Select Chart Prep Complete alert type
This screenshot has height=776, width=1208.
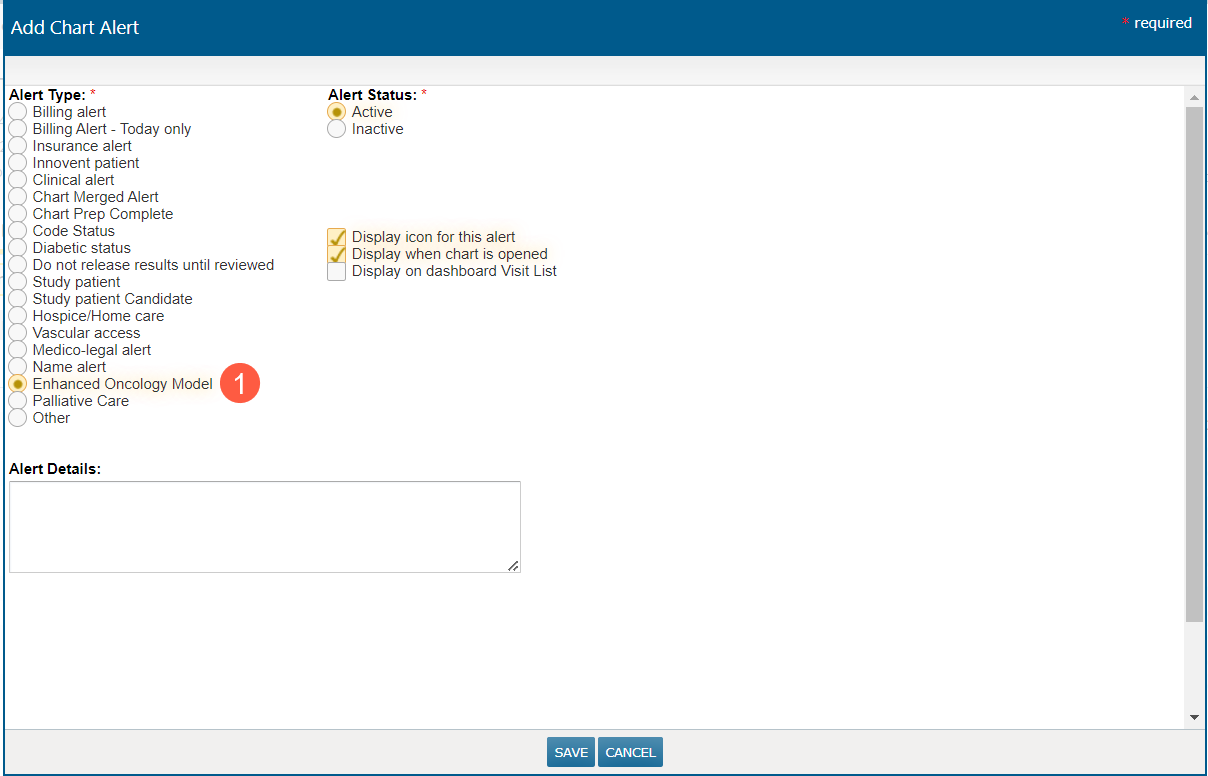tap(18, 214)
